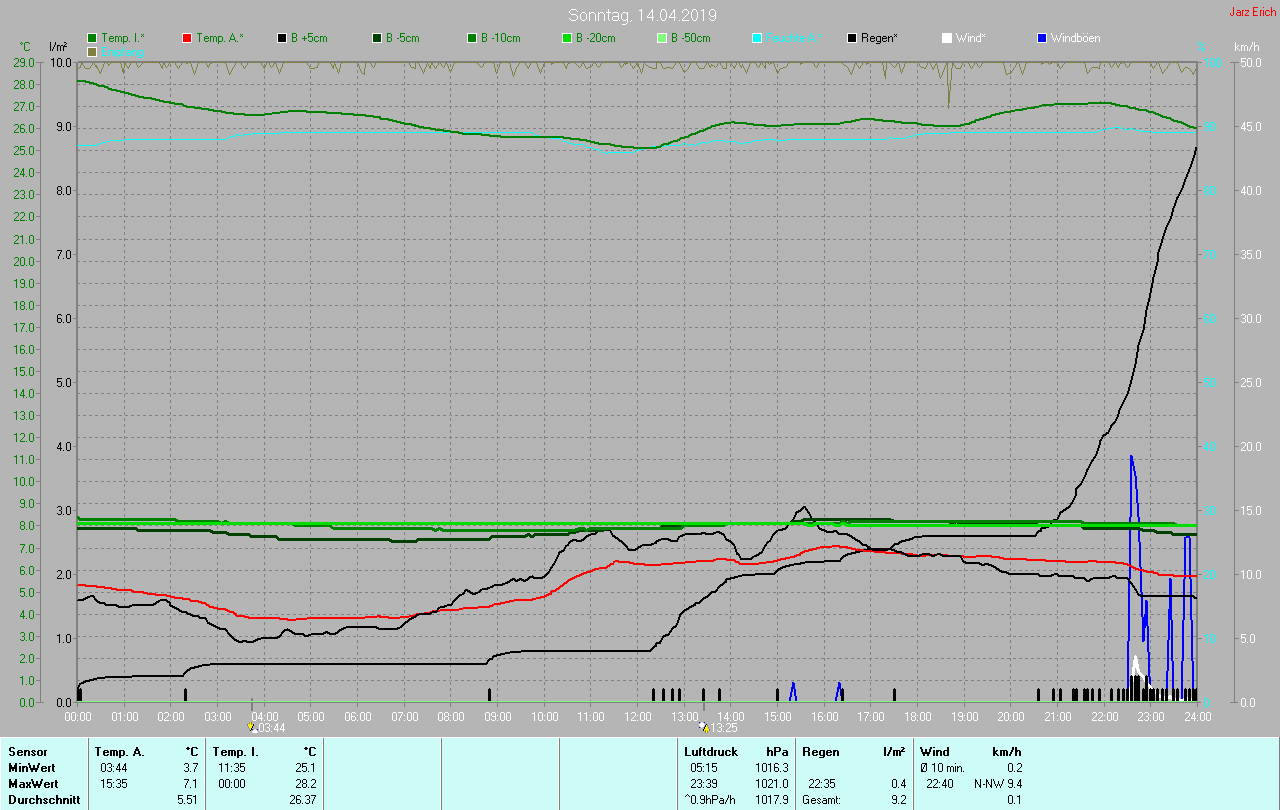Click the sunrise icon at 03:44
1280x810 pixels.
pyautogui.click(x=252, y=727)
